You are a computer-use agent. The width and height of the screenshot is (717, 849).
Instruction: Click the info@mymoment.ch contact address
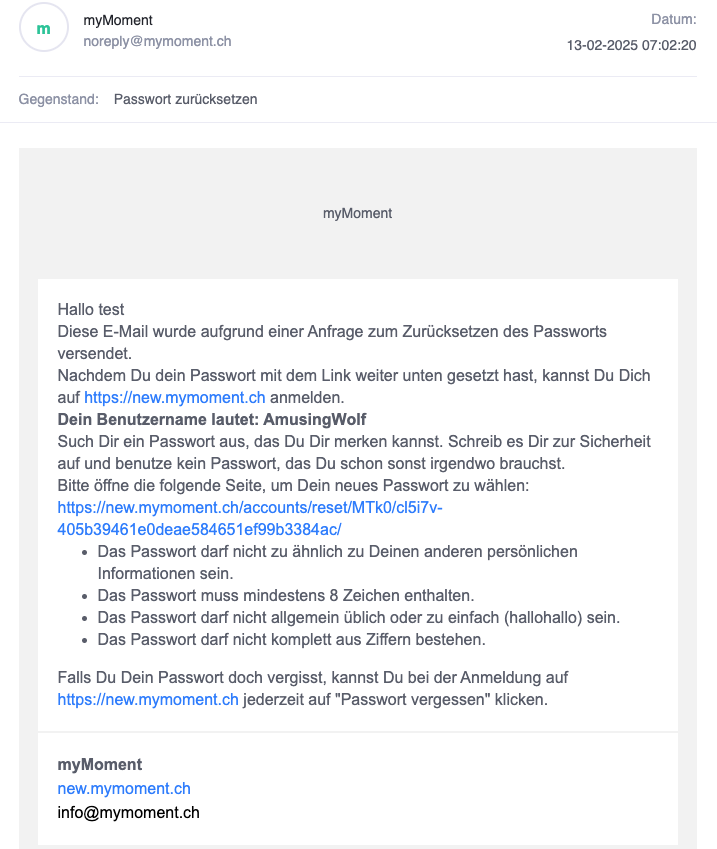point(128,812)
